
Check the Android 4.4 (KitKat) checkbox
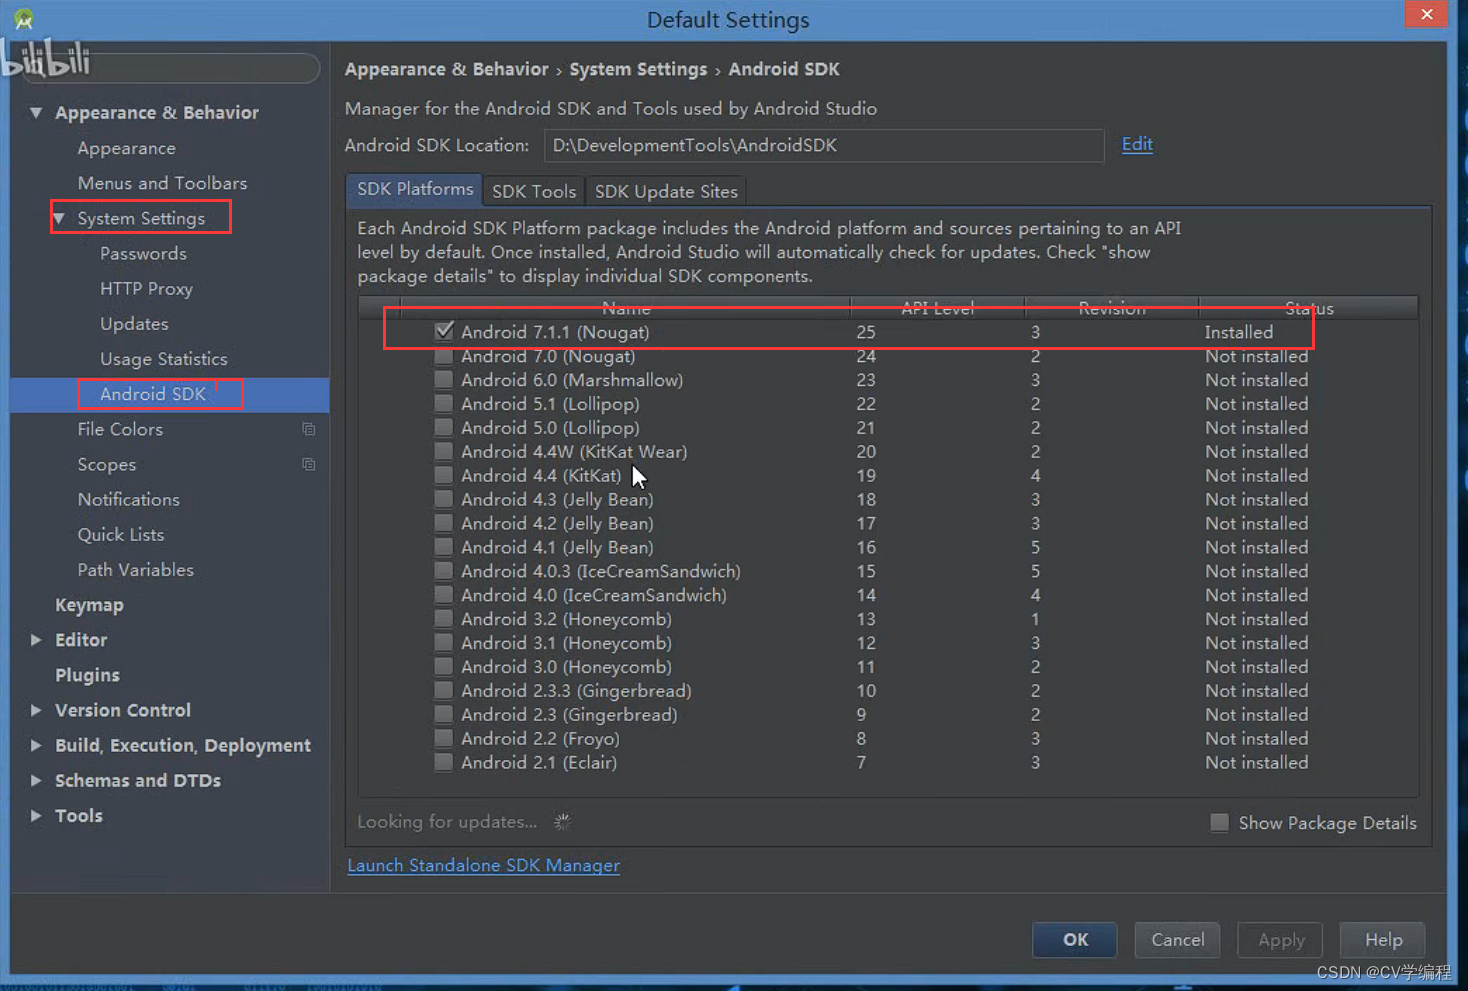click(444, 476)
